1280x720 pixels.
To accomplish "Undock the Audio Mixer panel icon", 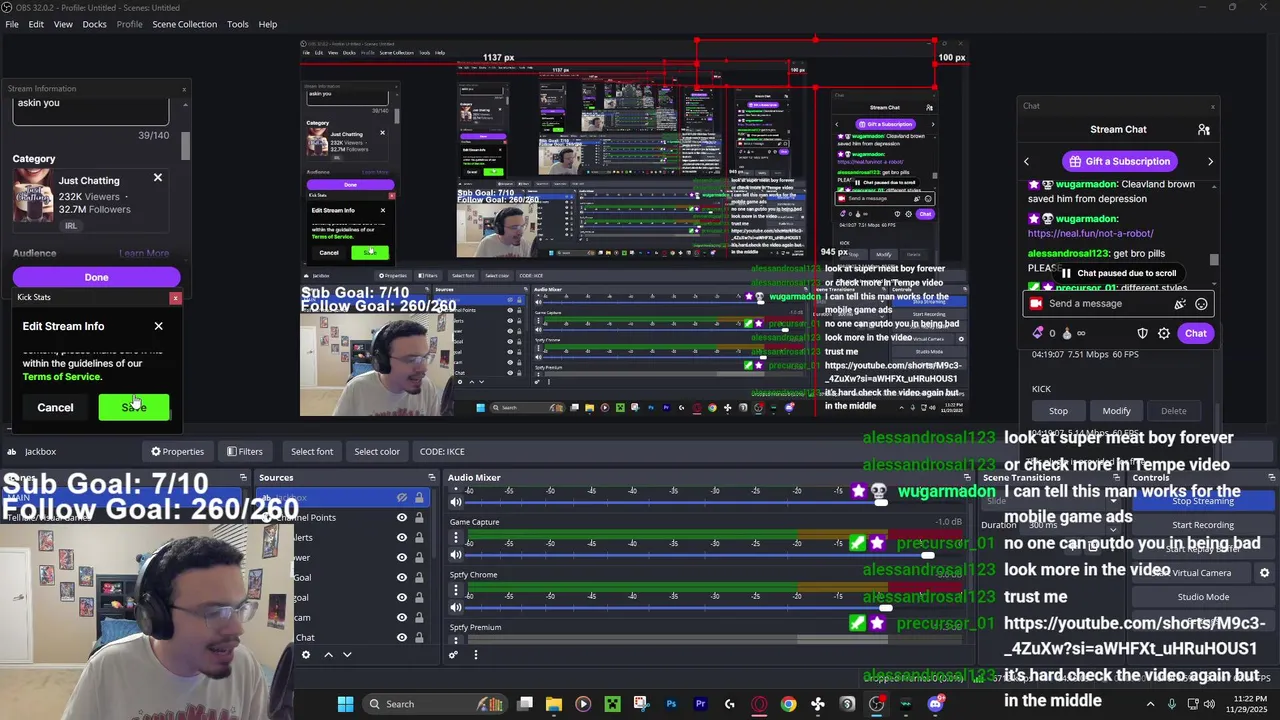I will 967,478.
